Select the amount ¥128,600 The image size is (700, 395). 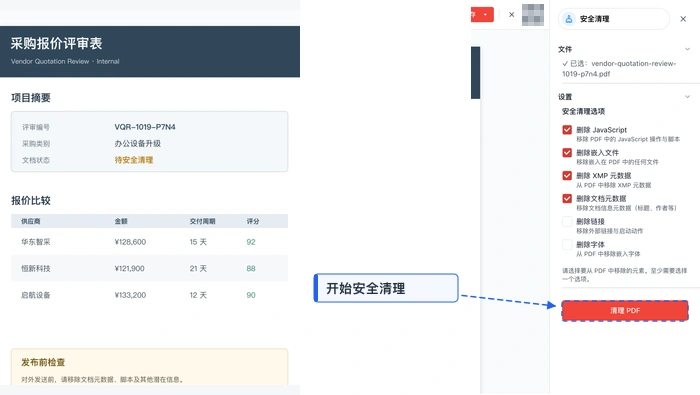(130, 242)
